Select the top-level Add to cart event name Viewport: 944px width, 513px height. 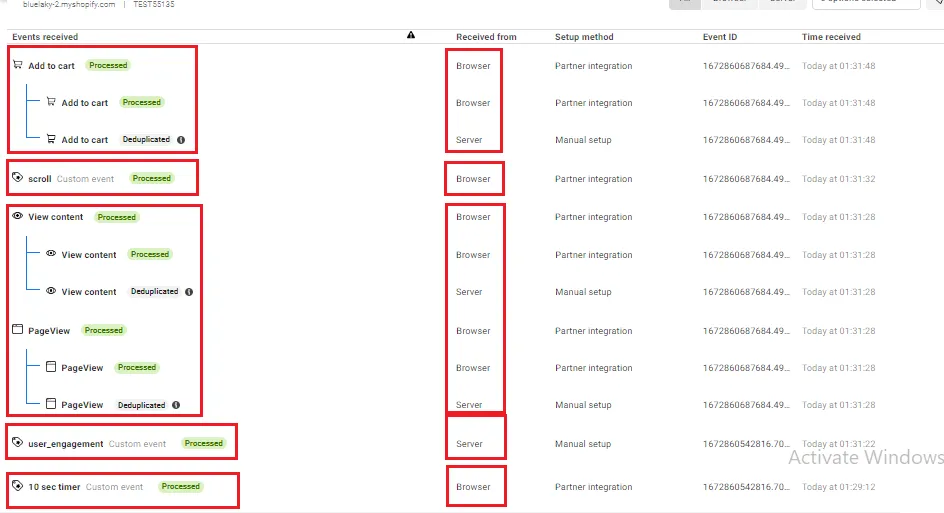51,66
